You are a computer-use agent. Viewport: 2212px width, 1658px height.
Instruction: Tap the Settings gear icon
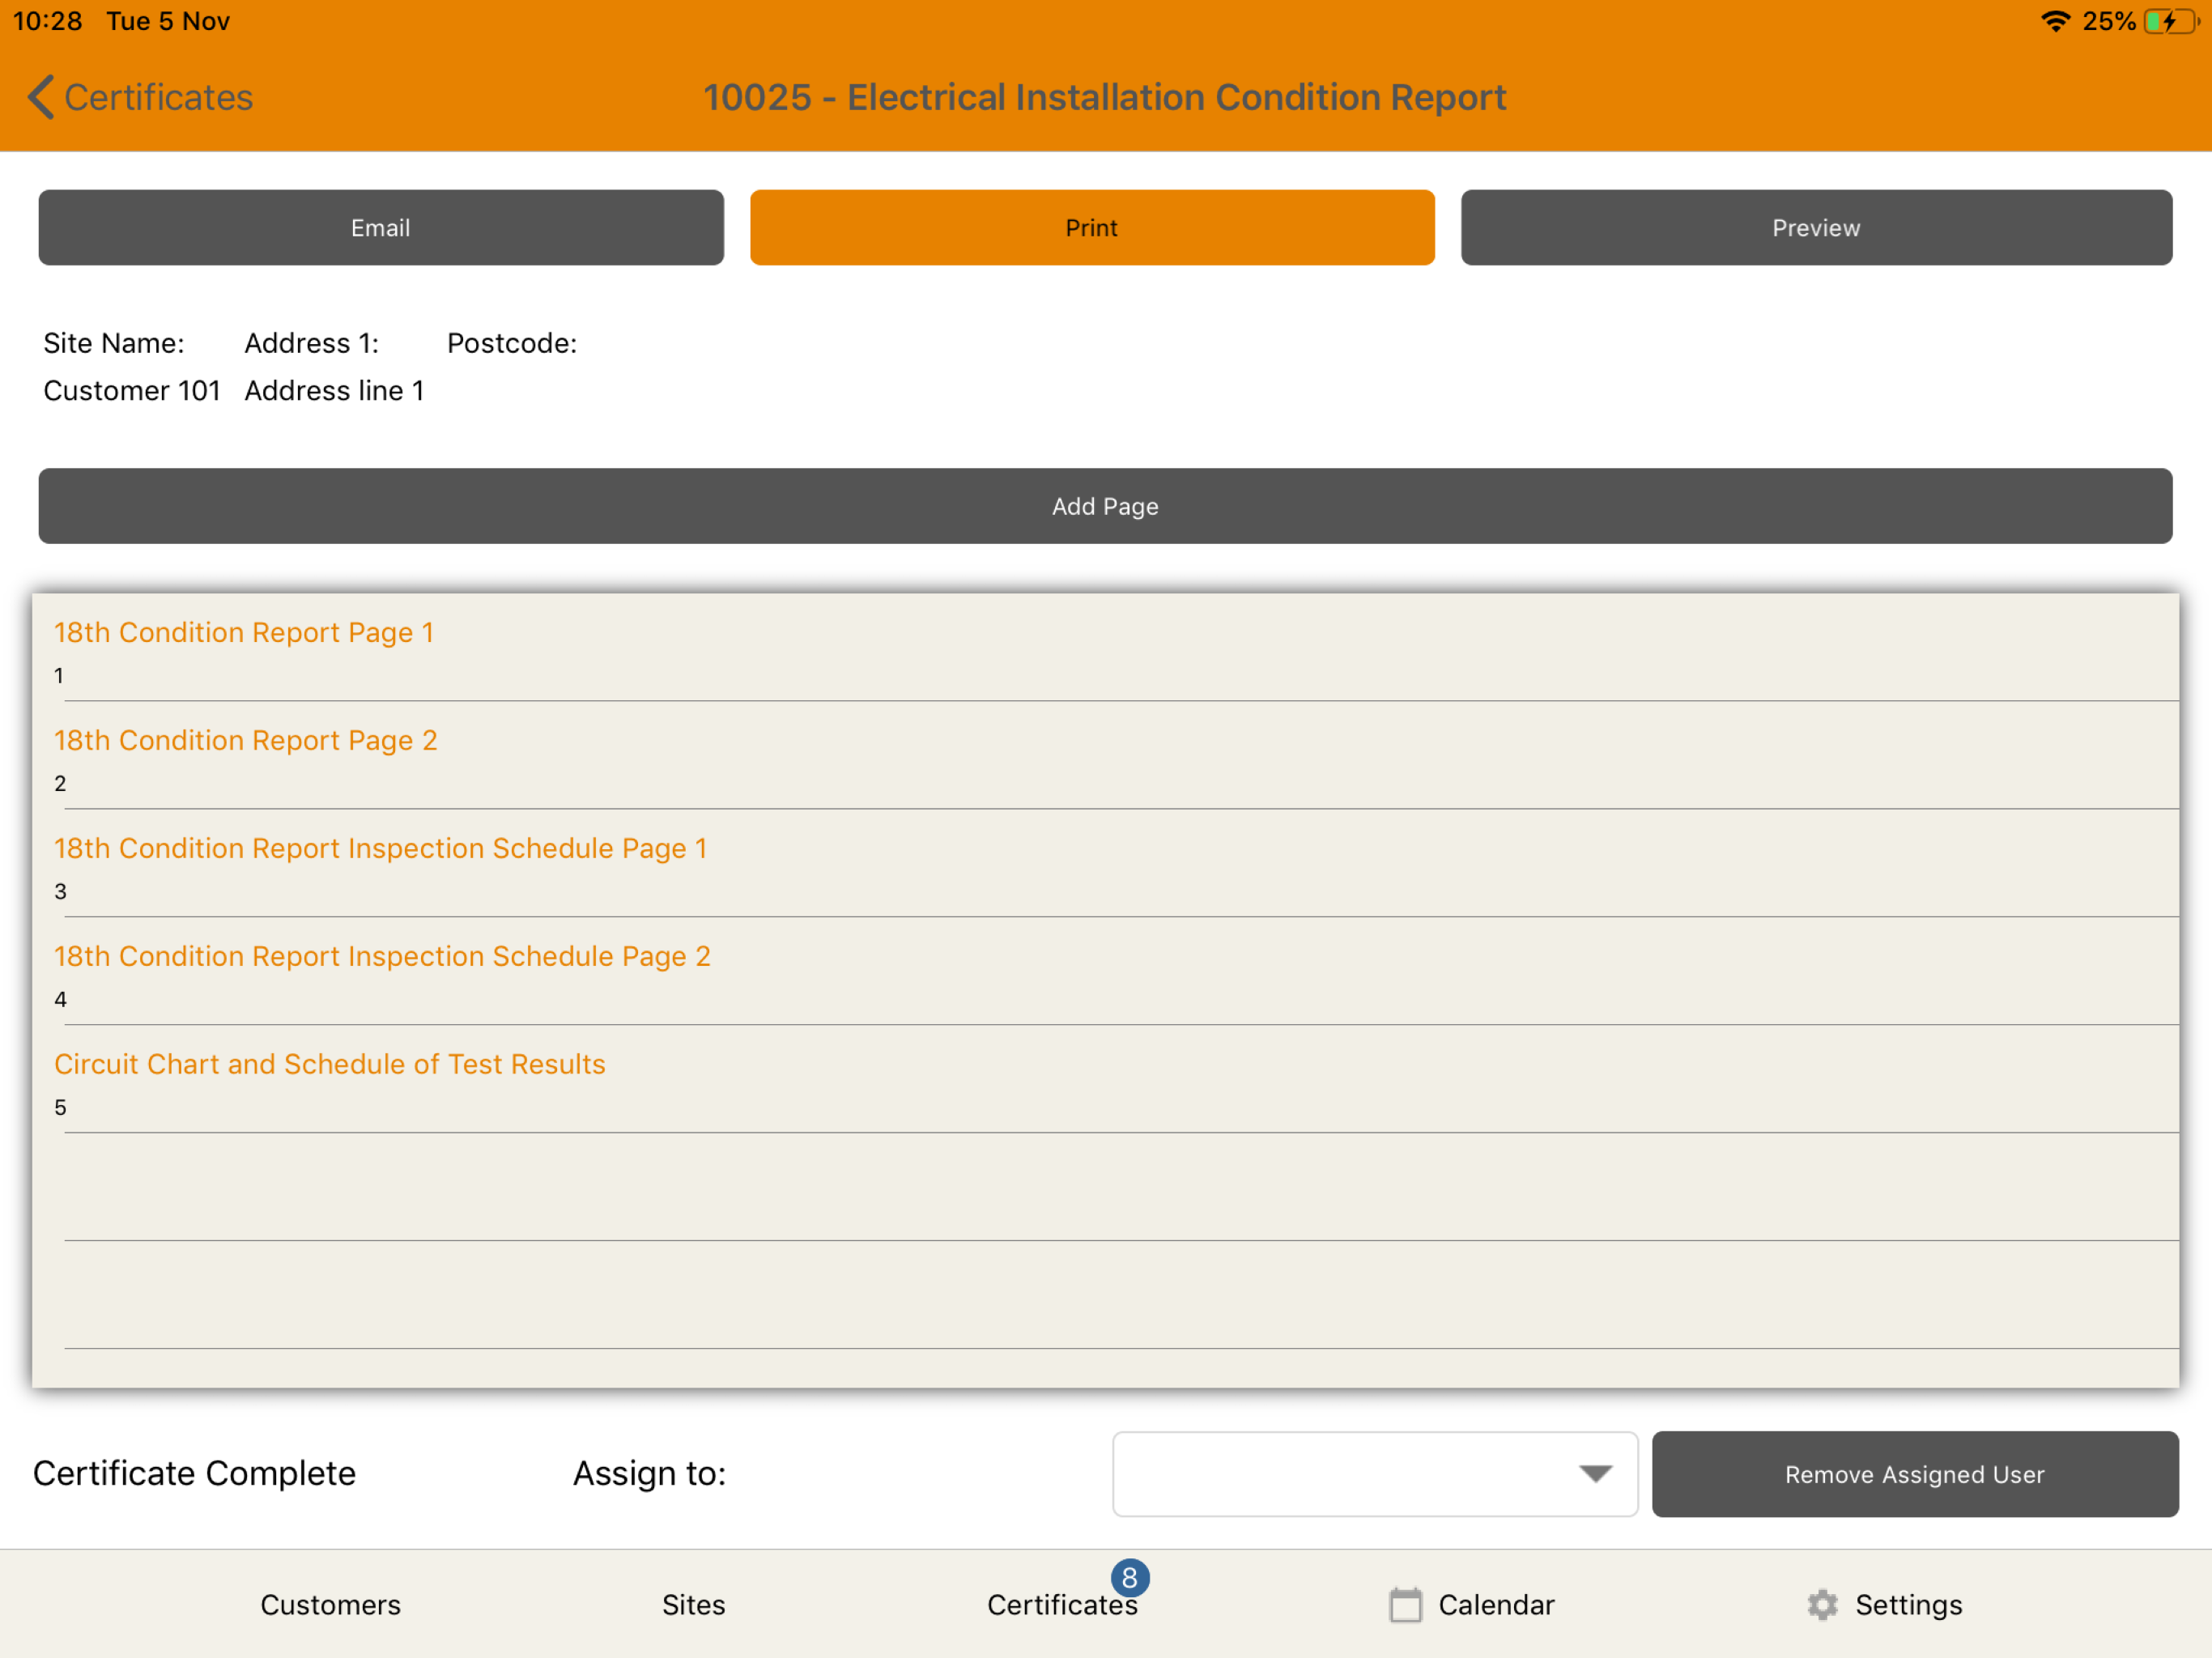(1822, 1604)
